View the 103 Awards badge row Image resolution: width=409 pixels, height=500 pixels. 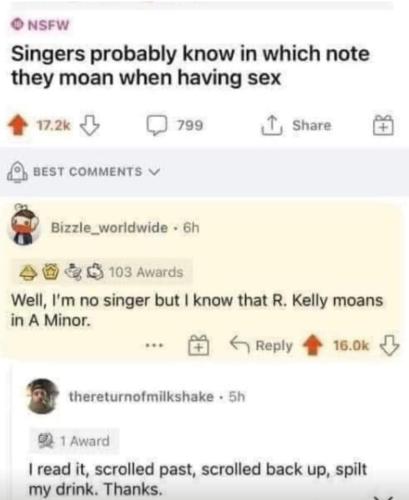coord(102,272)
